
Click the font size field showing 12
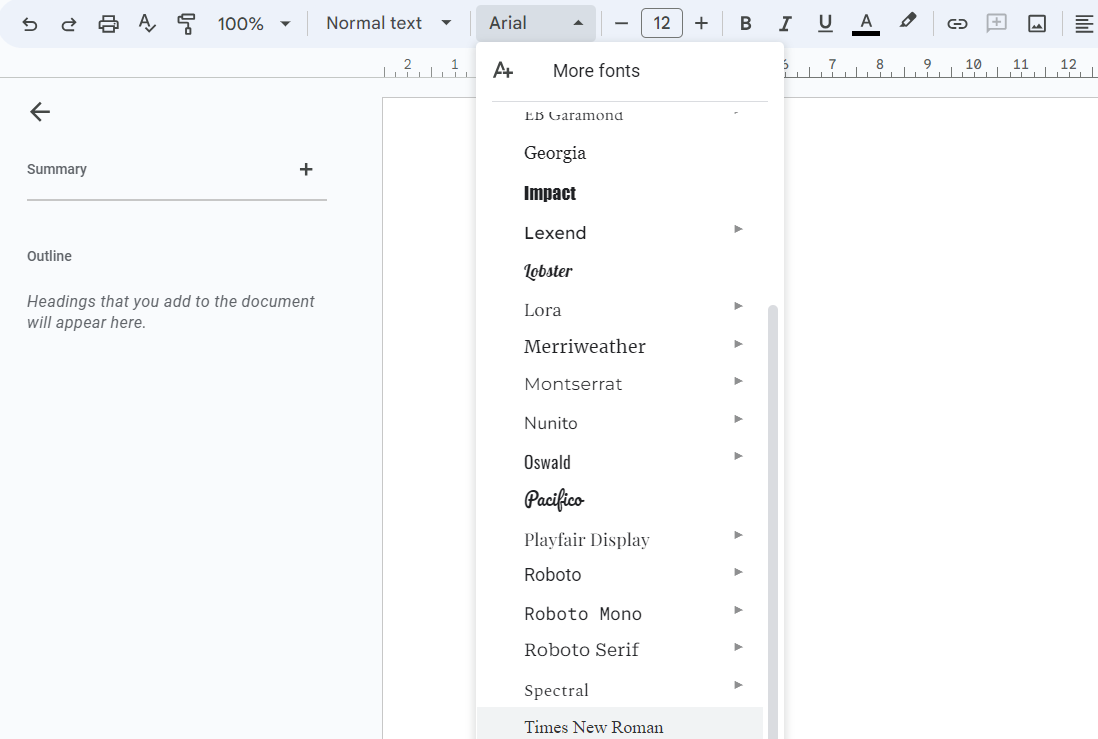point(662,23)
